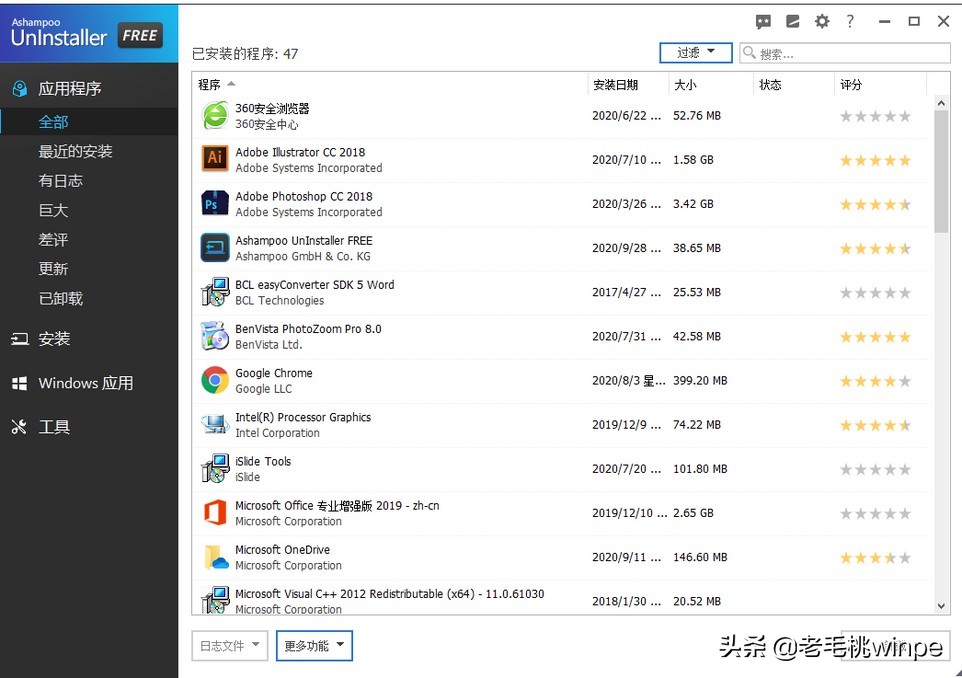962x678 pixels.
Task: Select 最近的安装 in sidebar
Action: (75, 151)
